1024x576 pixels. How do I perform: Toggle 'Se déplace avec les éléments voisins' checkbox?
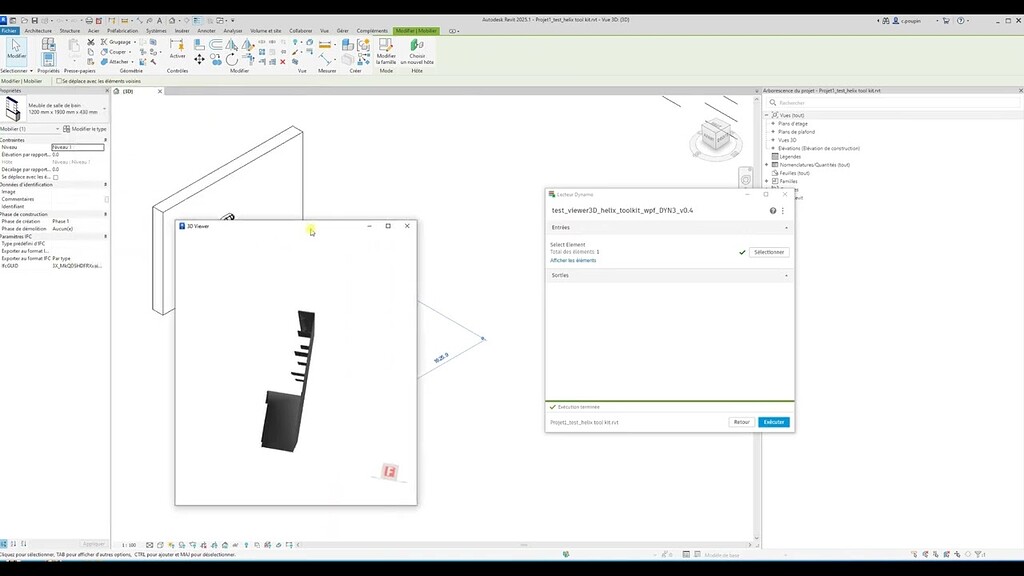[x=59, y=81]
